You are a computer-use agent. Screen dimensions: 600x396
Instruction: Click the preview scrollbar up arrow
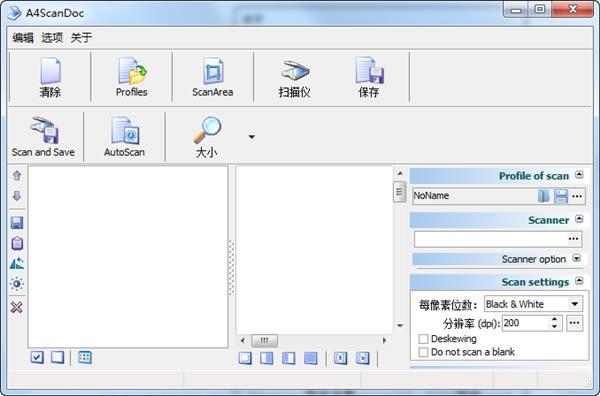coord(400,174)
